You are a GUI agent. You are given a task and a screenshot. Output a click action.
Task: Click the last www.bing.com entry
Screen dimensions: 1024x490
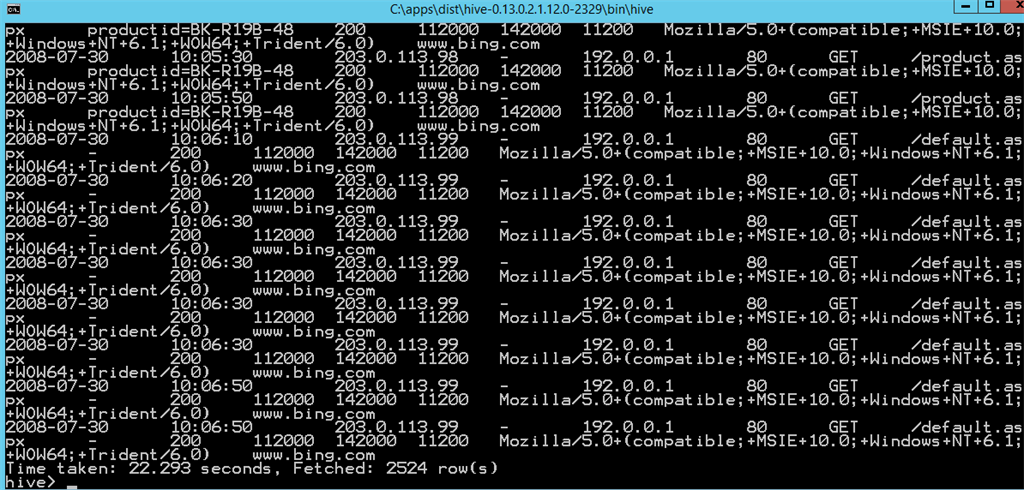pyautogui.click(x=313, y=455)
